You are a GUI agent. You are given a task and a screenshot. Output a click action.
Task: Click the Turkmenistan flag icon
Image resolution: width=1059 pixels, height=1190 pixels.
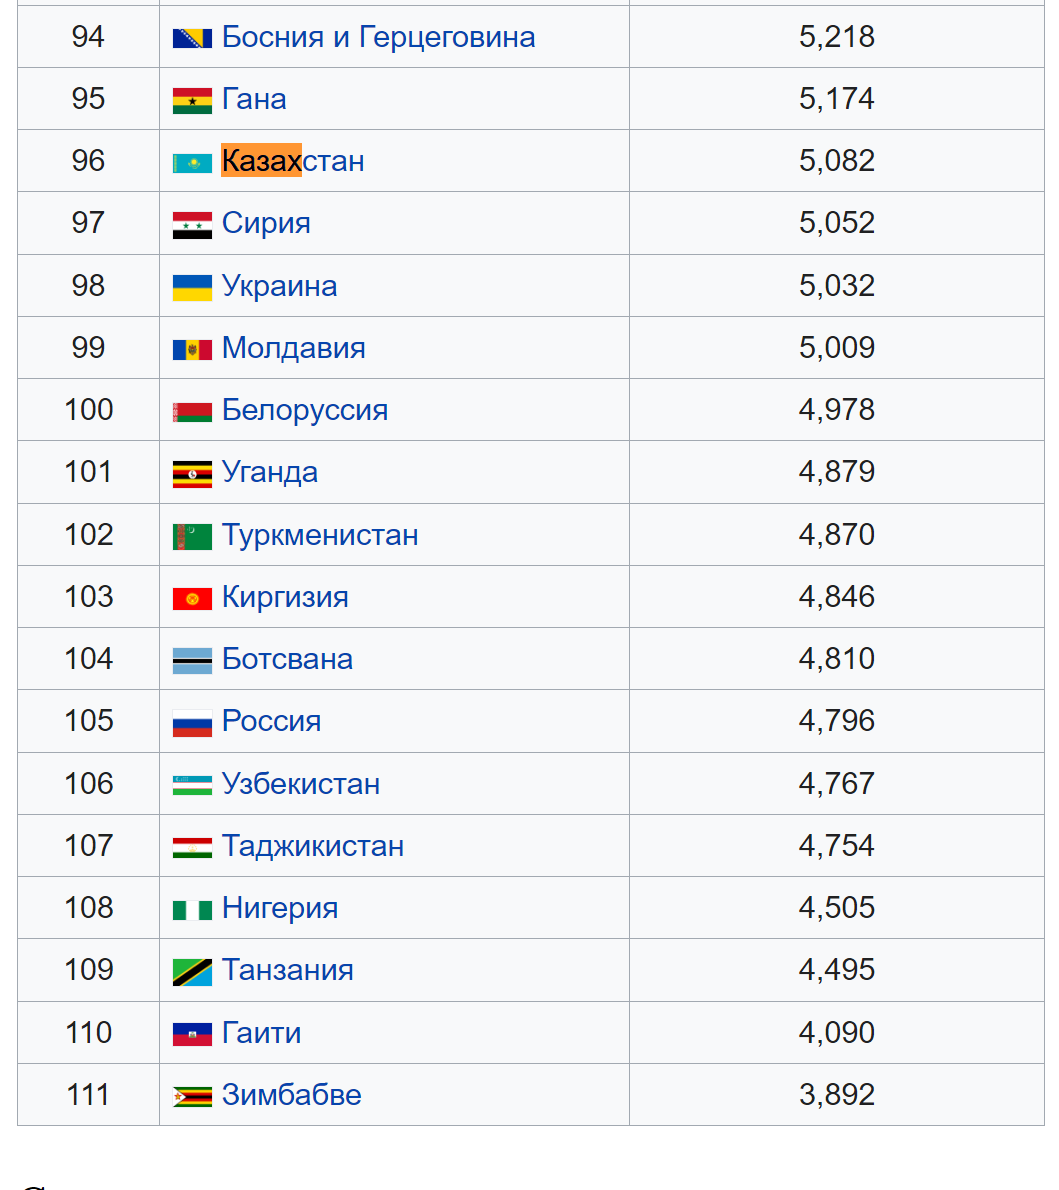[x=192, y=537]
